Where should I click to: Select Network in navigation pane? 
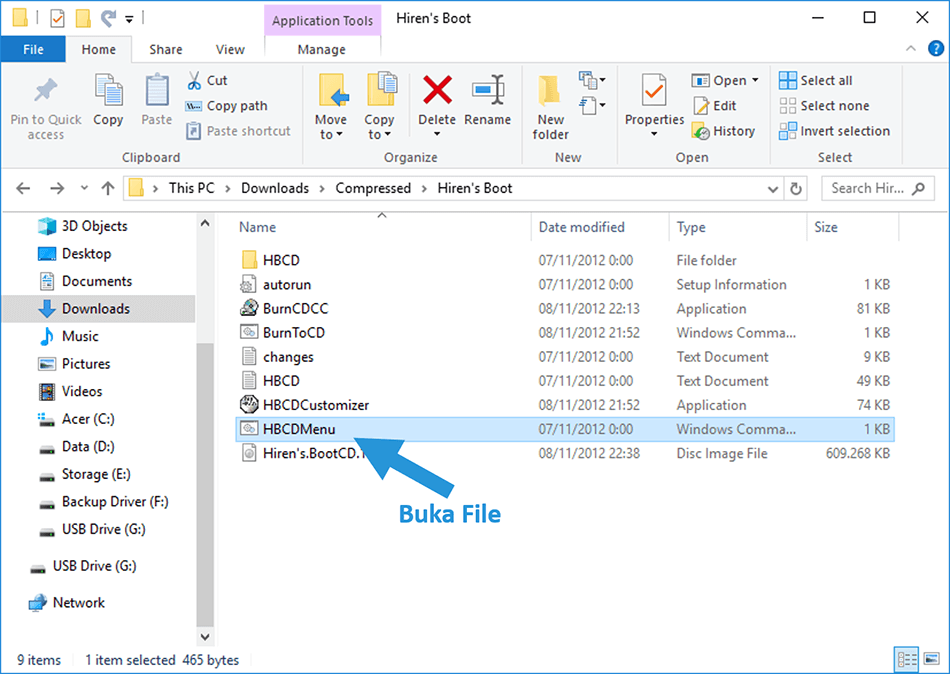point(67,602)
